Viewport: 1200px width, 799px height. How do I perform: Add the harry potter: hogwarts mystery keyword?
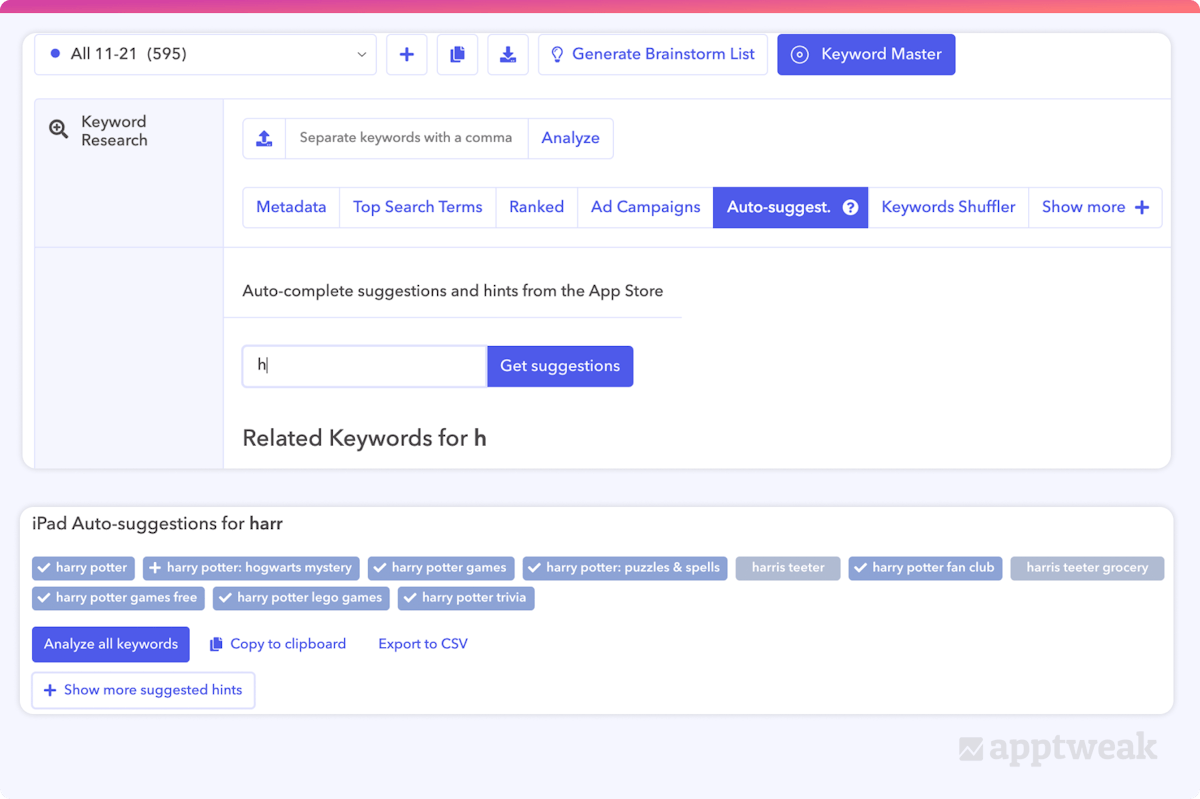click(x=251, y=568)
